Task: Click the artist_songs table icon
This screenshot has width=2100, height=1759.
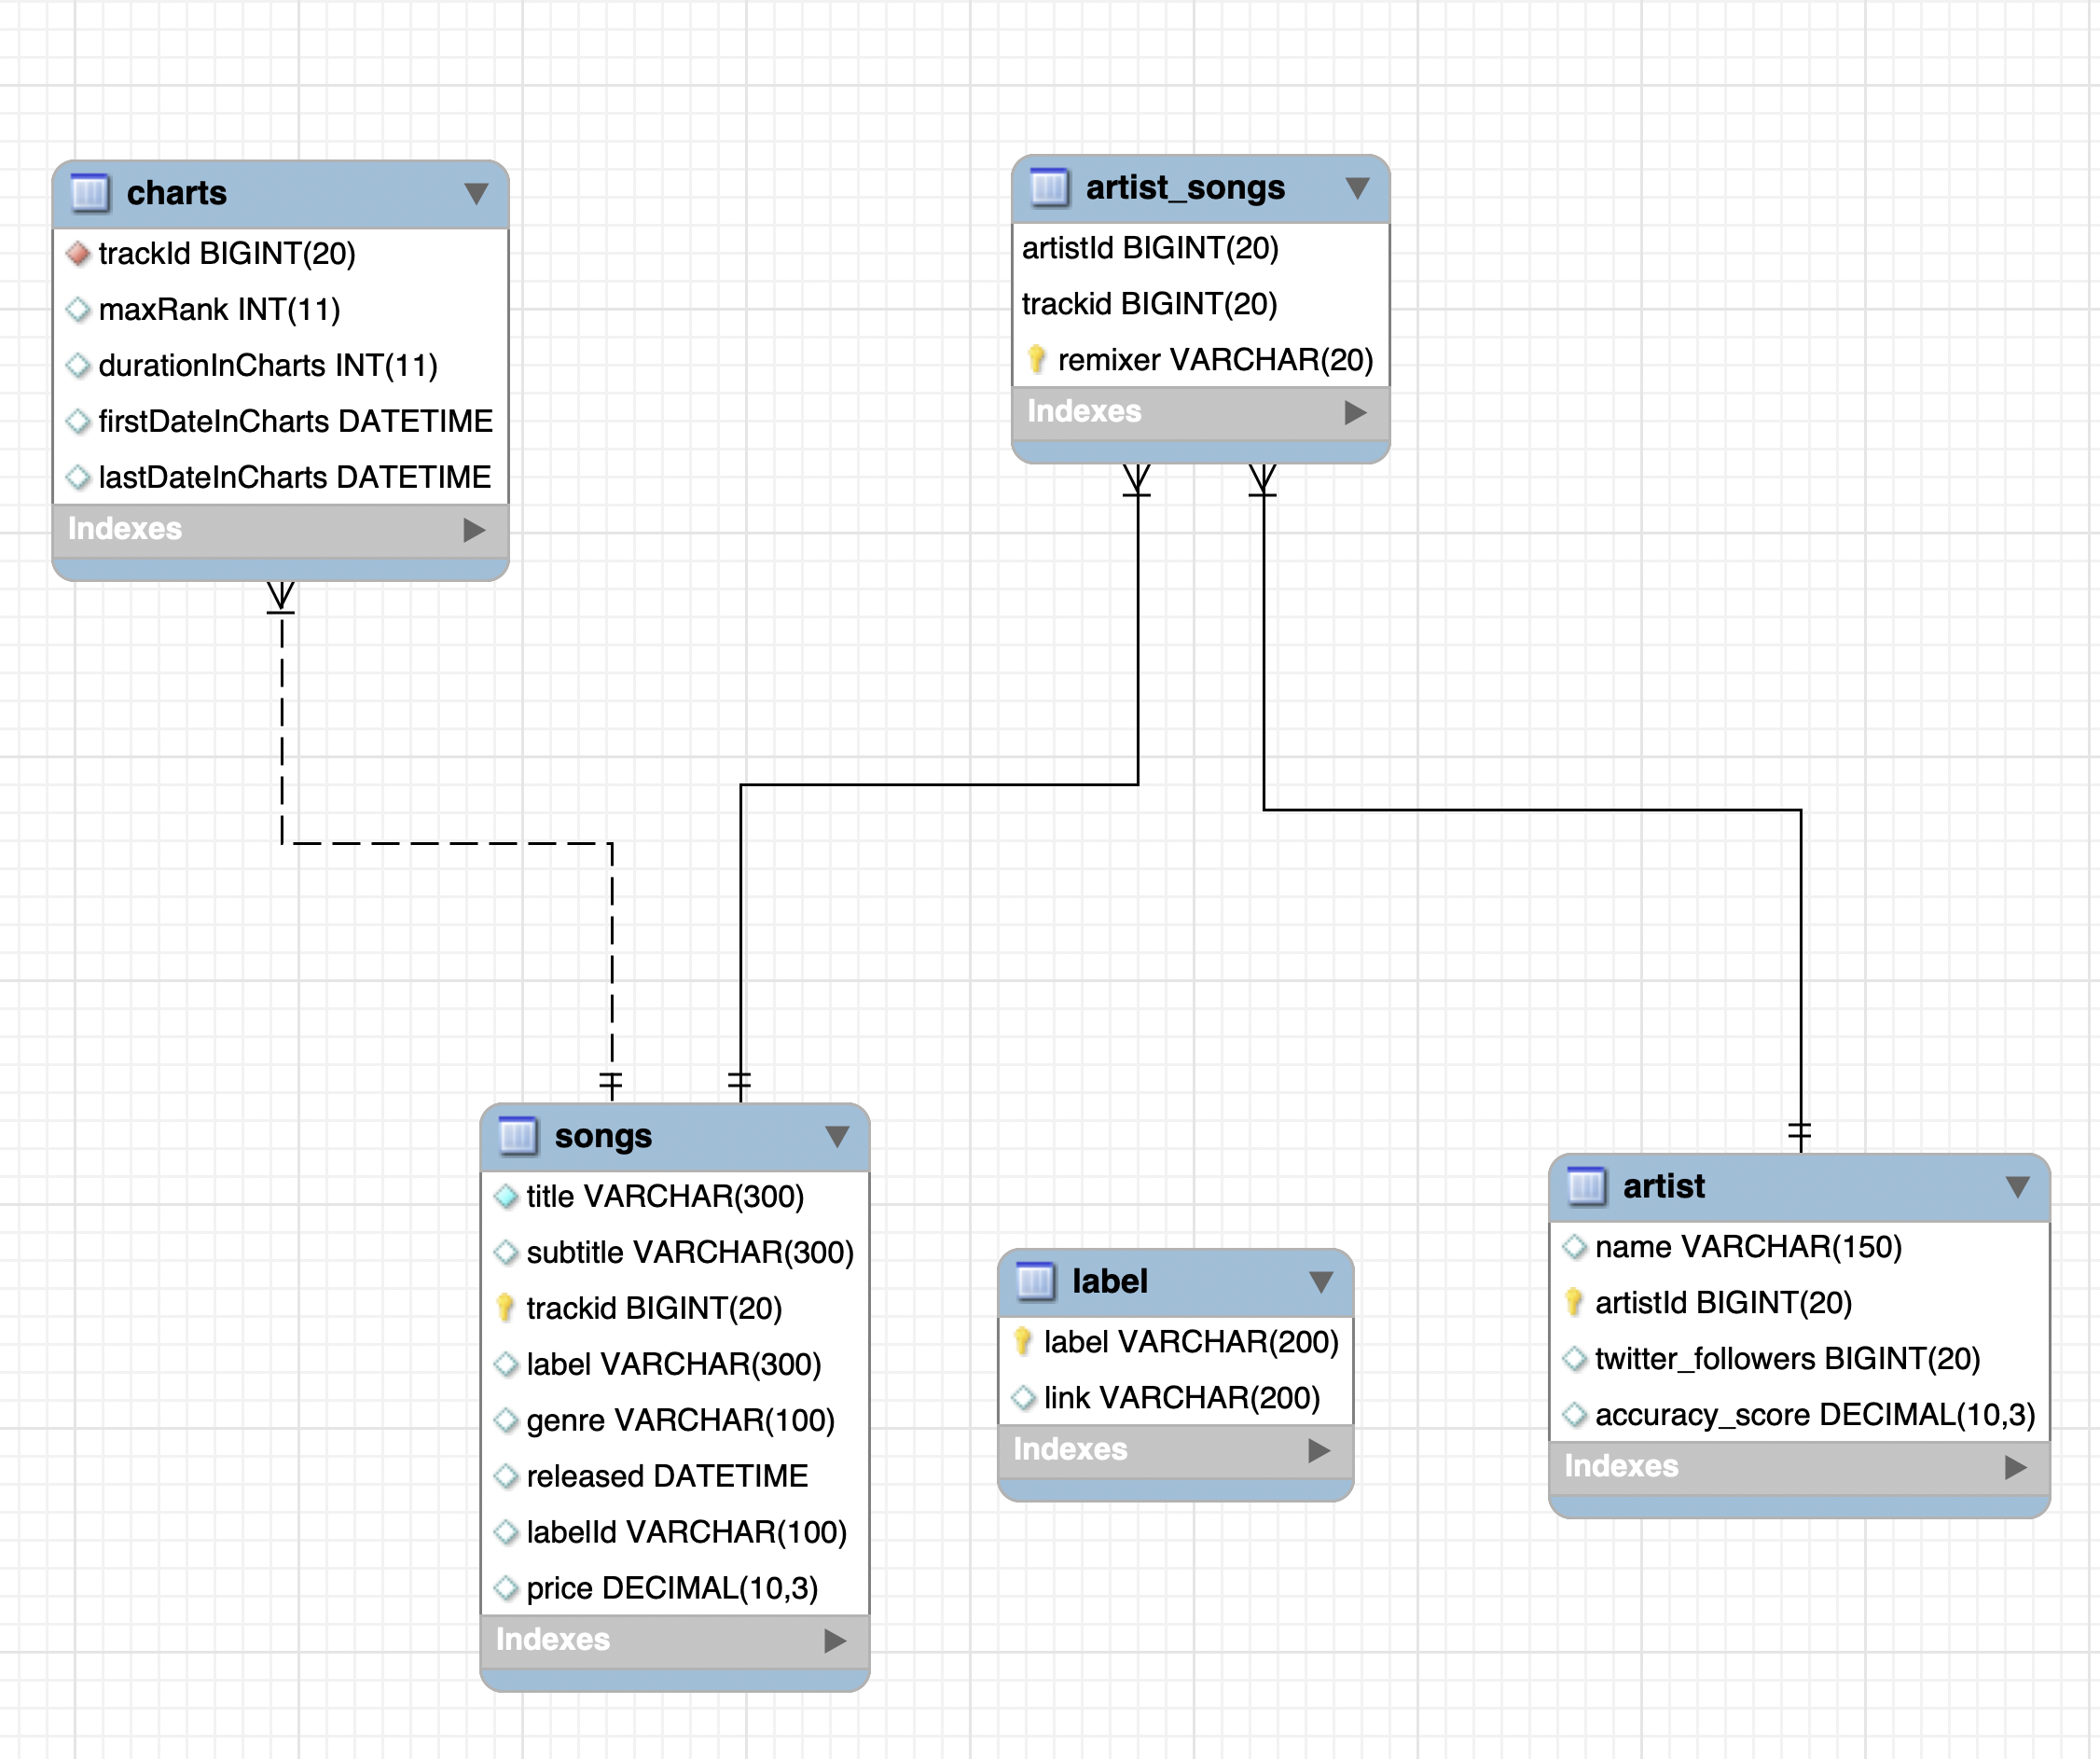Action: (1049, 187)
